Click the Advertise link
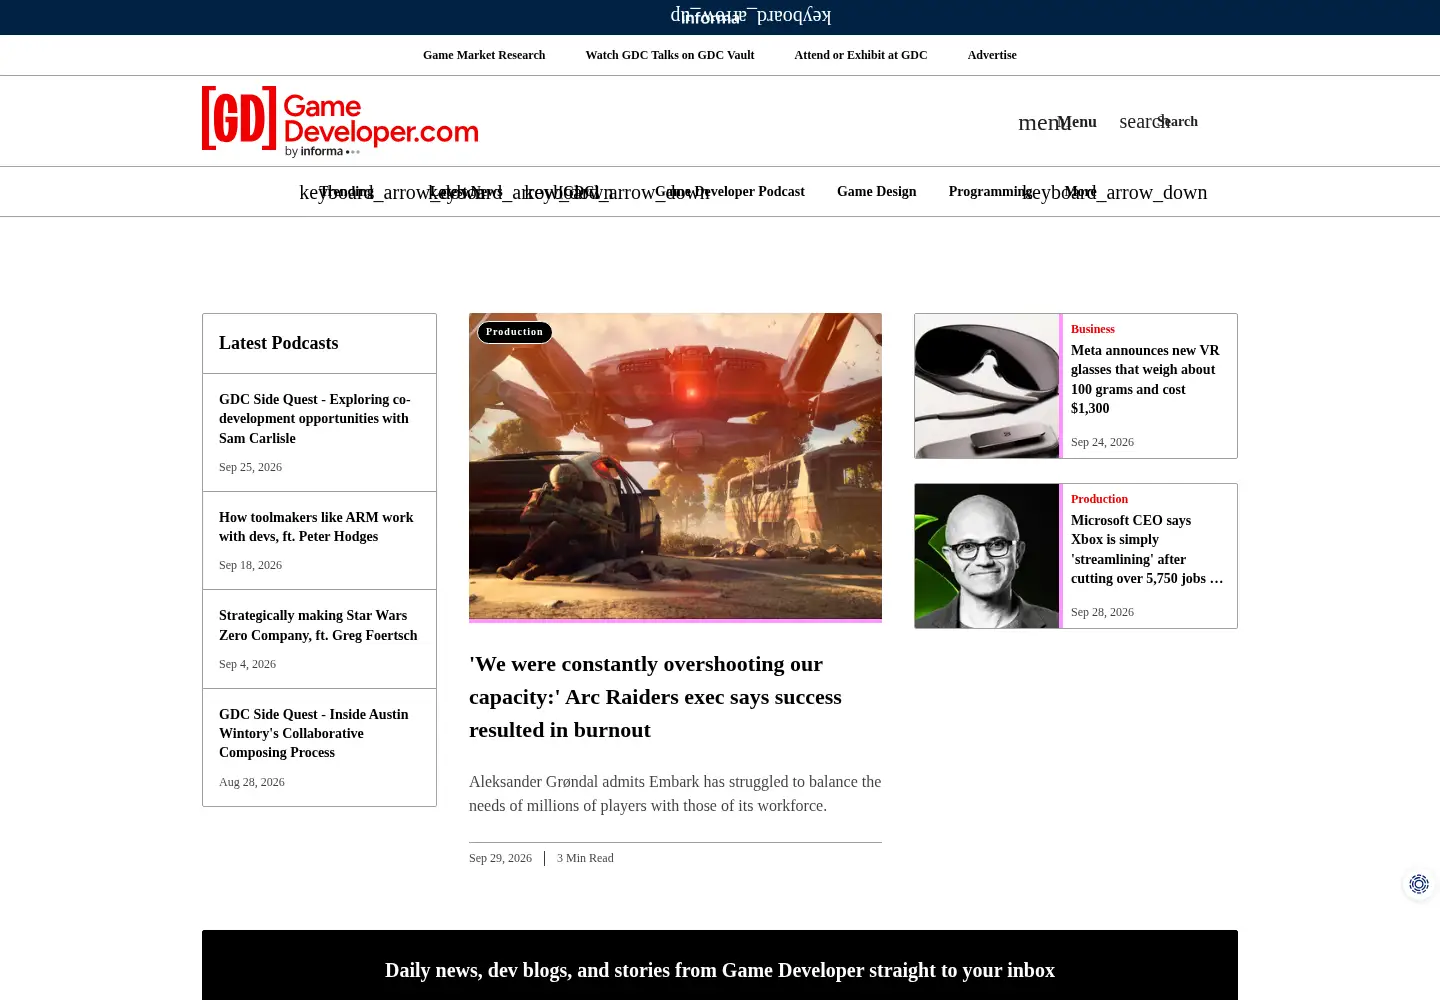Screen dimensions: 1440x1000 [x=992, y=55]
